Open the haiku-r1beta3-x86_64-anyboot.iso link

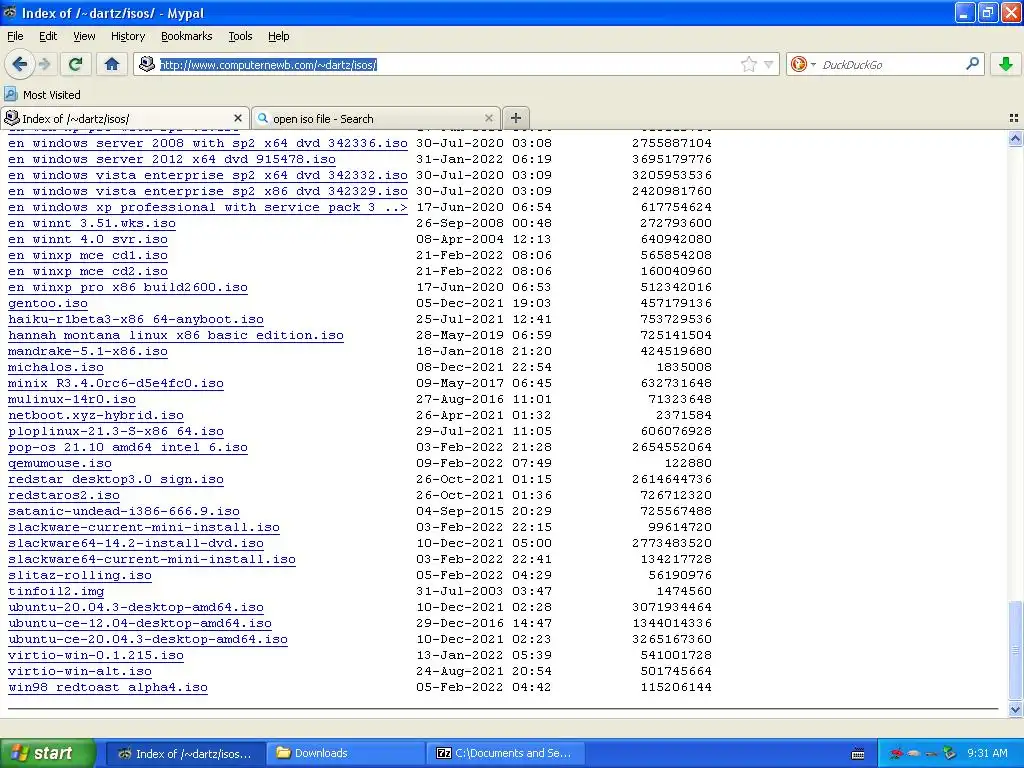tap(136, 319)
